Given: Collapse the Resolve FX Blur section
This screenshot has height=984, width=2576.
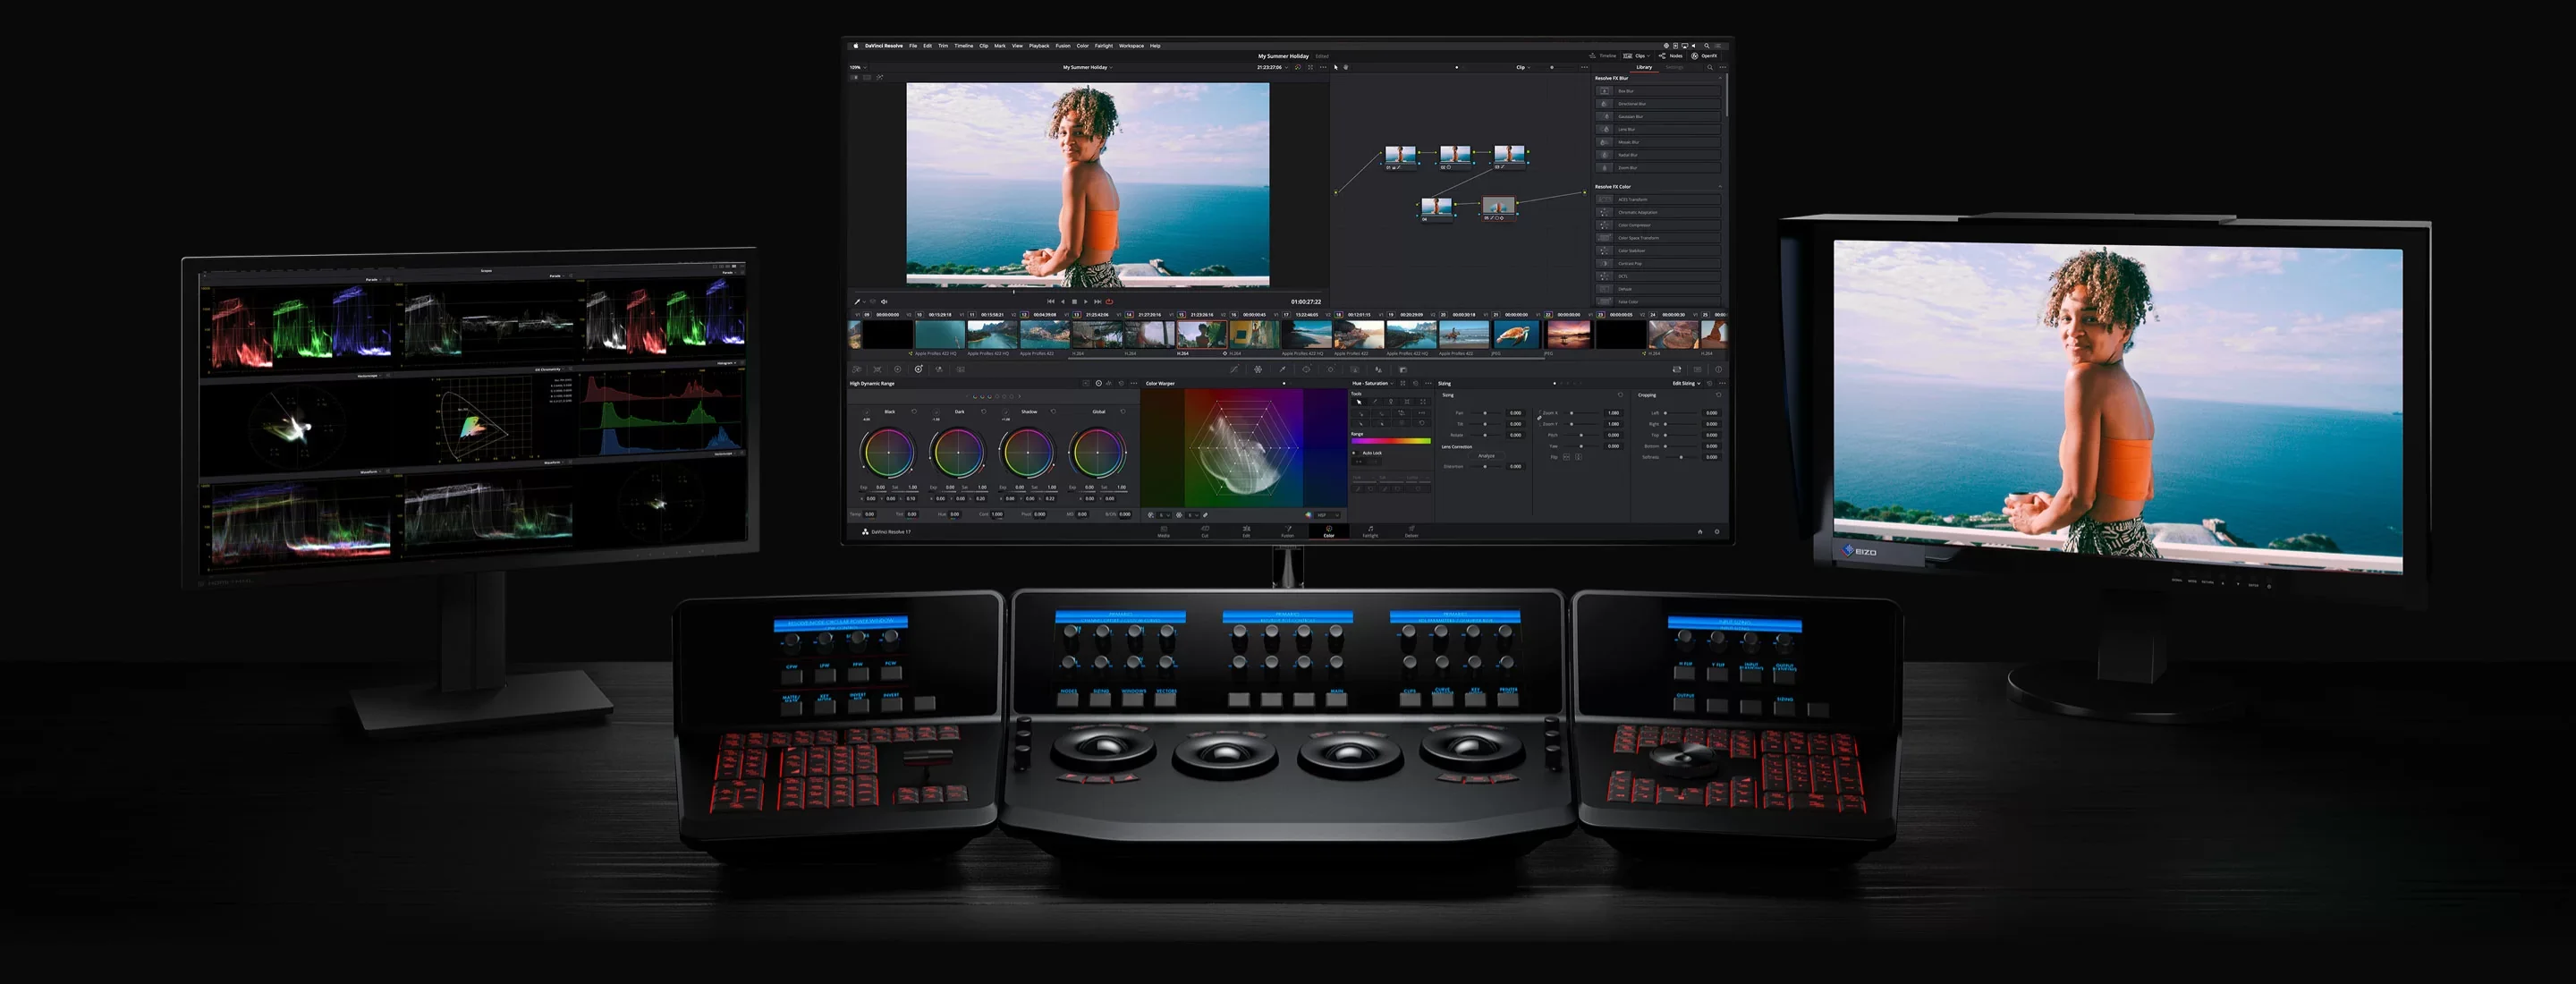Looking at the screenshot, I should tap(1720, 78).
